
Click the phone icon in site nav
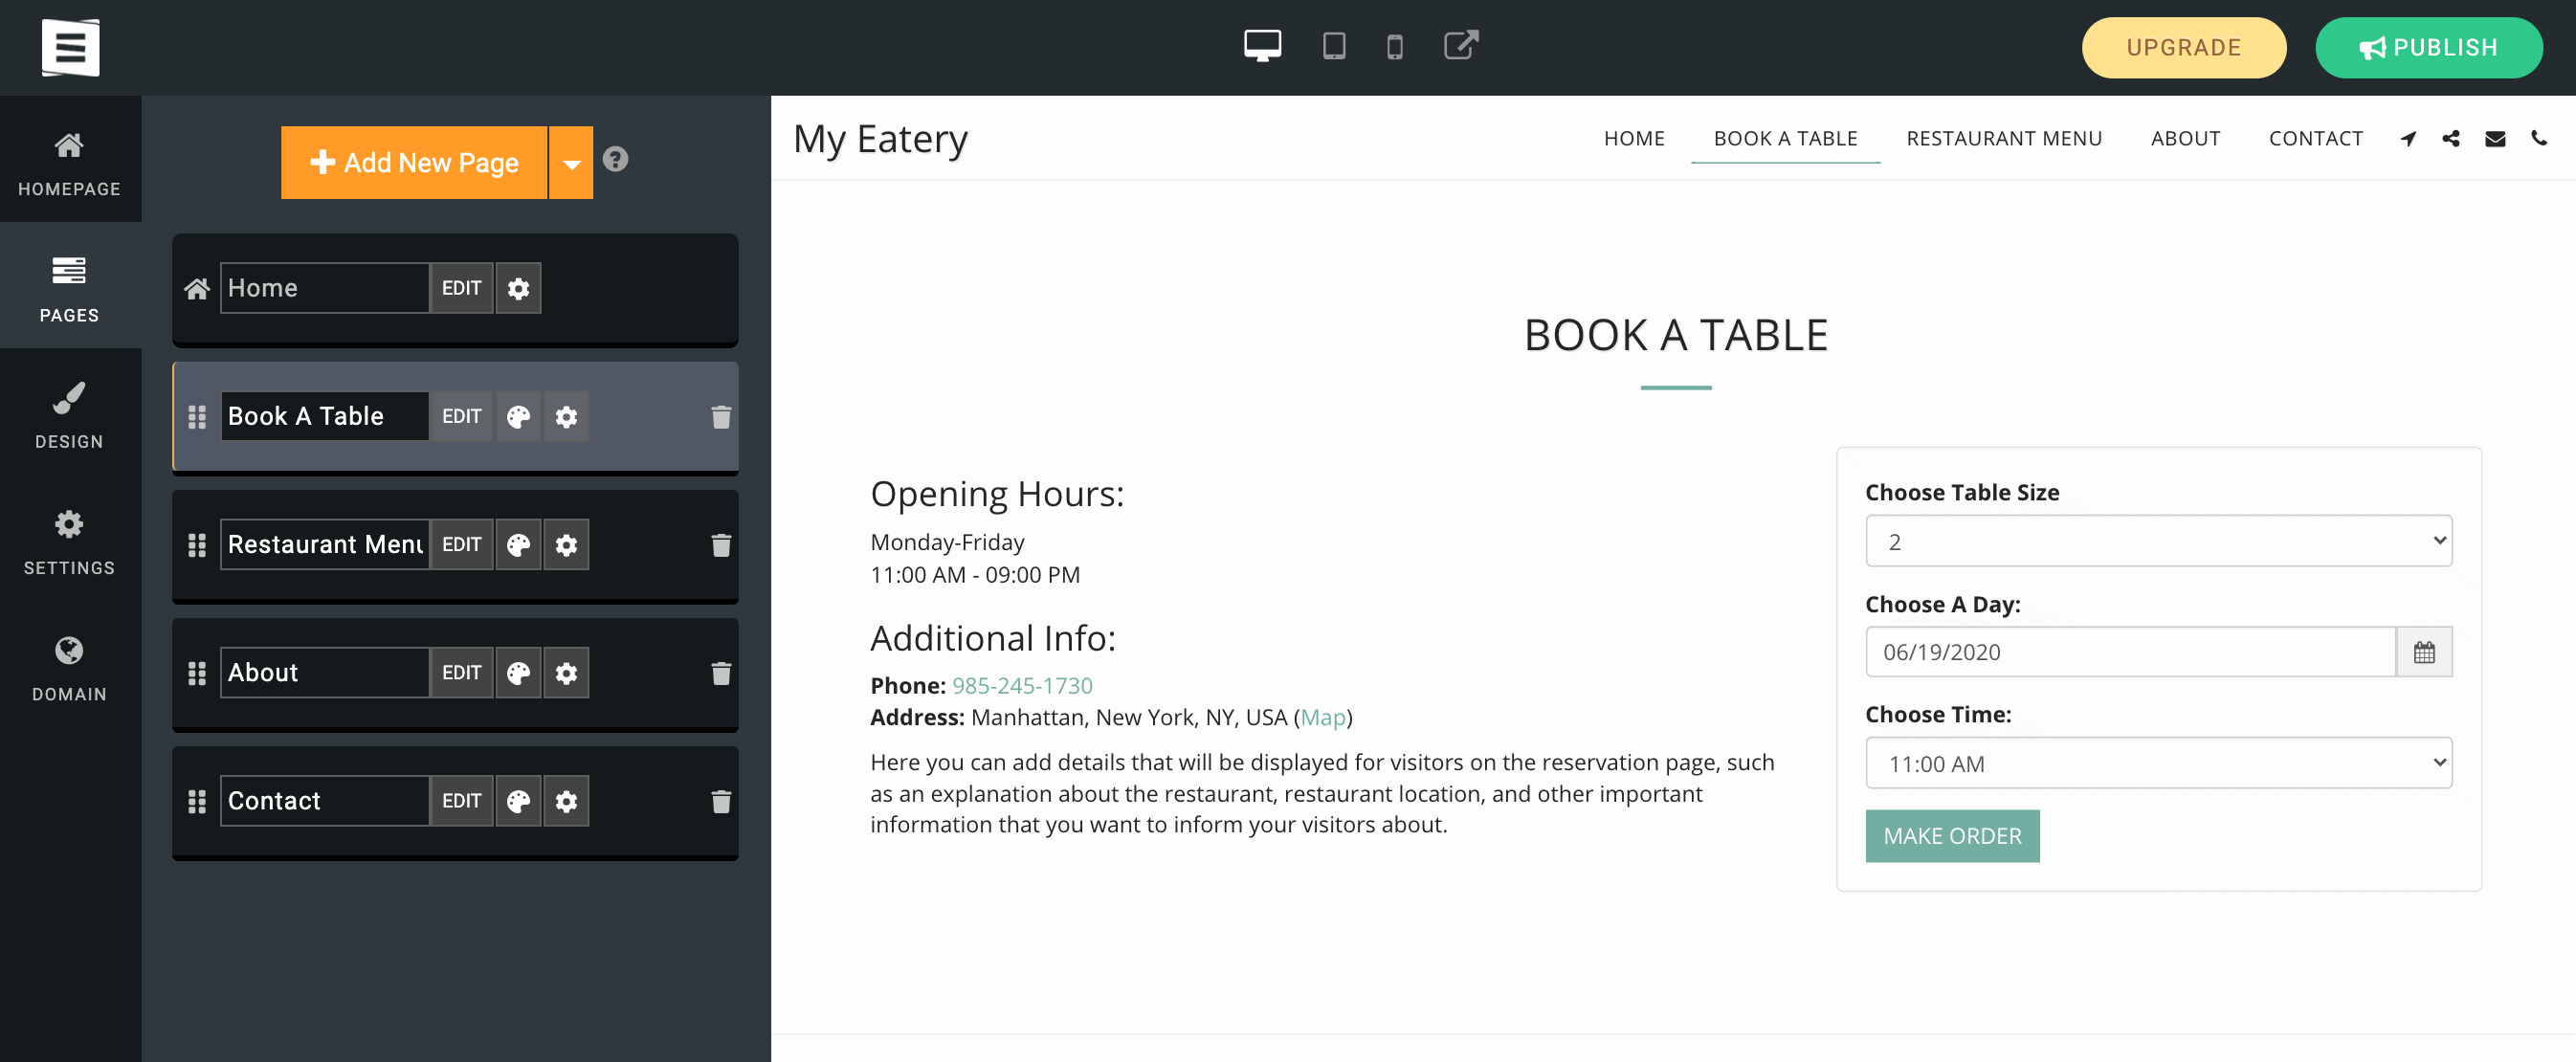[x=2538, y=139]
